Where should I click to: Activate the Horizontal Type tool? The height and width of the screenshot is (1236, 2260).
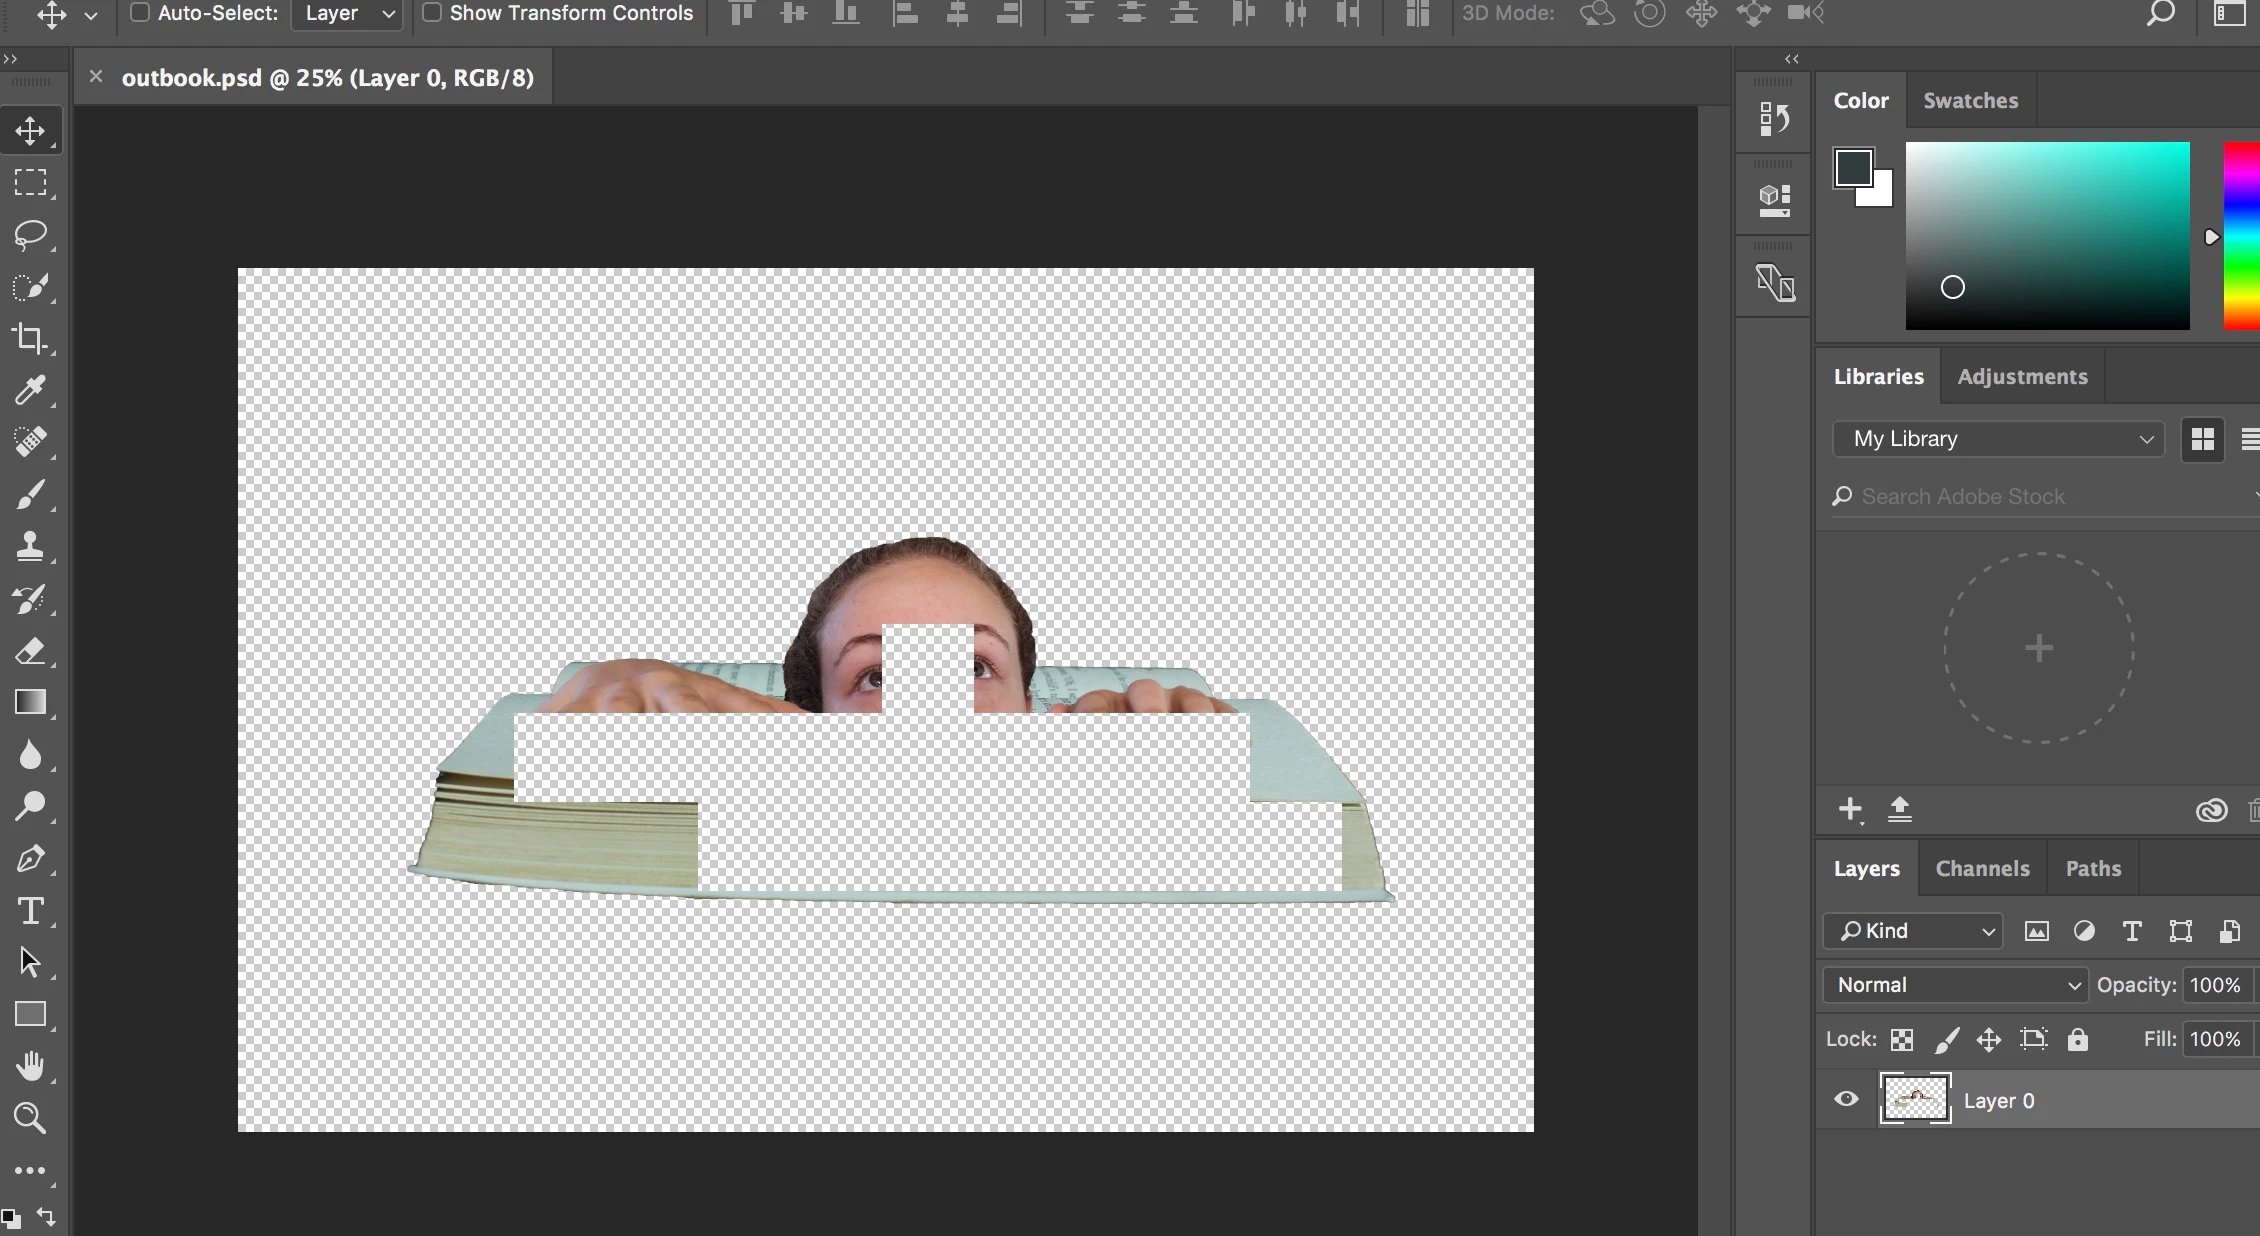coord(30,911)
